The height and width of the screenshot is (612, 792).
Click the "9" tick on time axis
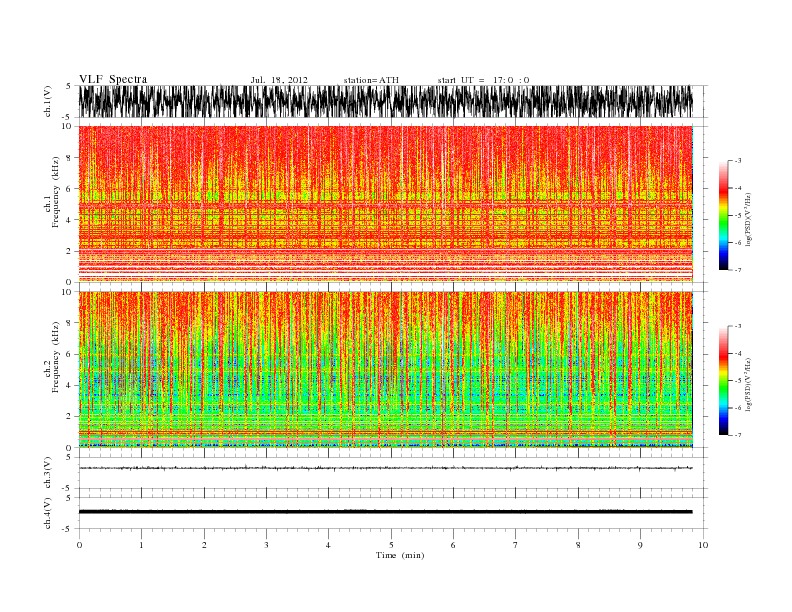[640, 545]
